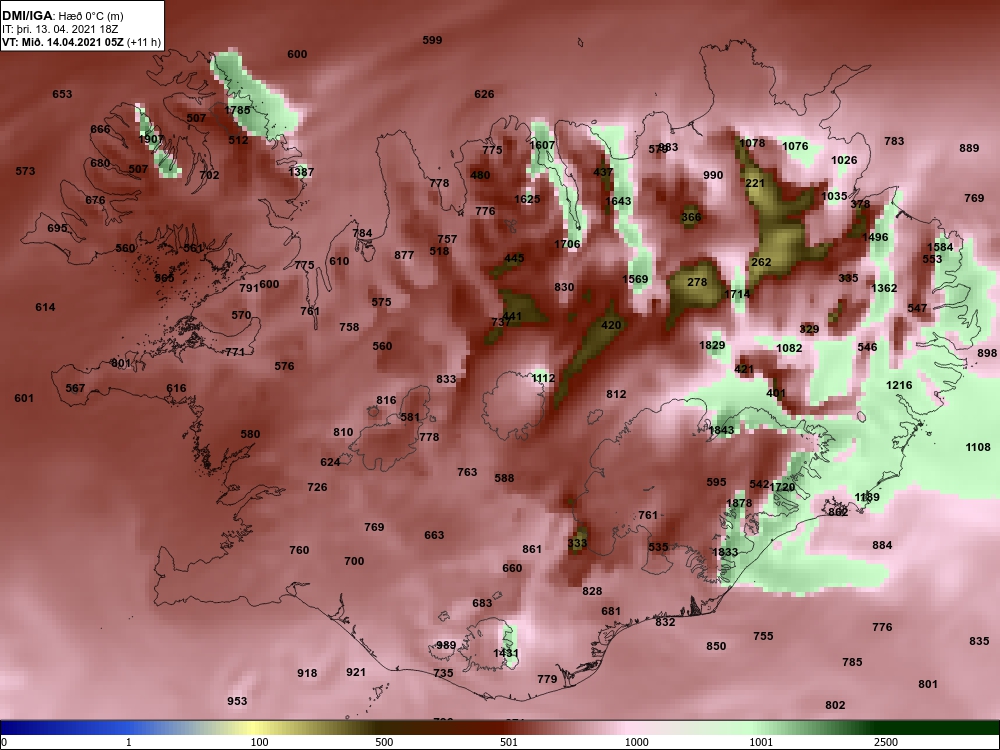1000x750 pixels.
Task: Click the 921 height value
Action: [356, 672]
